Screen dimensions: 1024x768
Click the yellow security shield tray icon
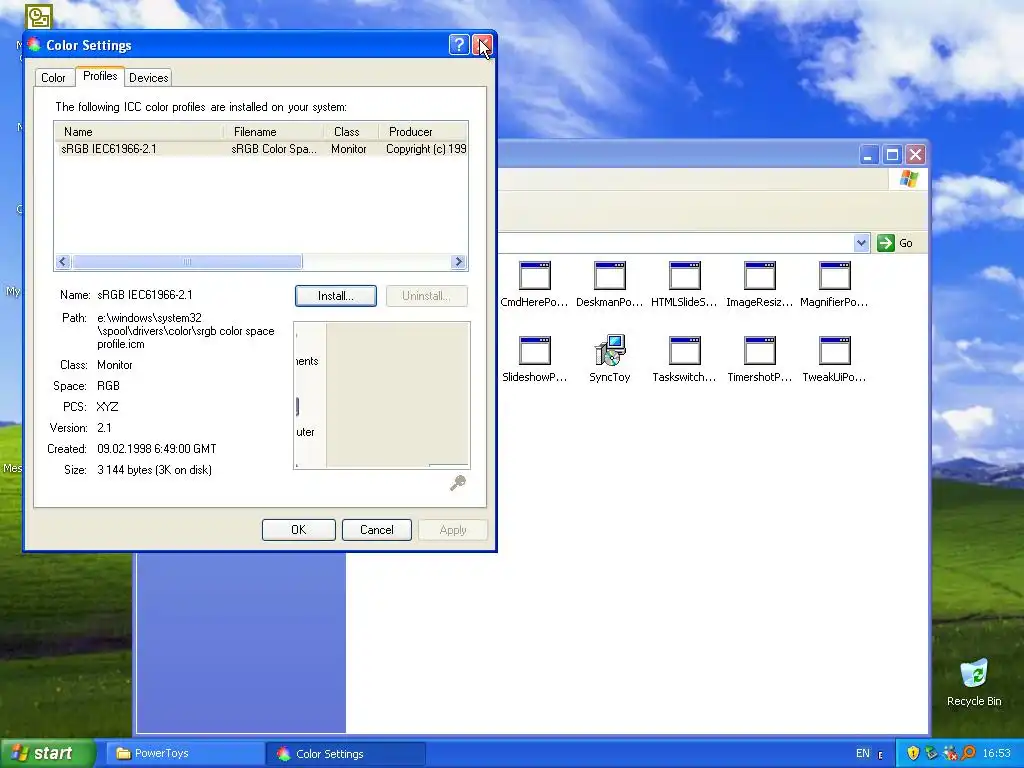pos(913,754)
